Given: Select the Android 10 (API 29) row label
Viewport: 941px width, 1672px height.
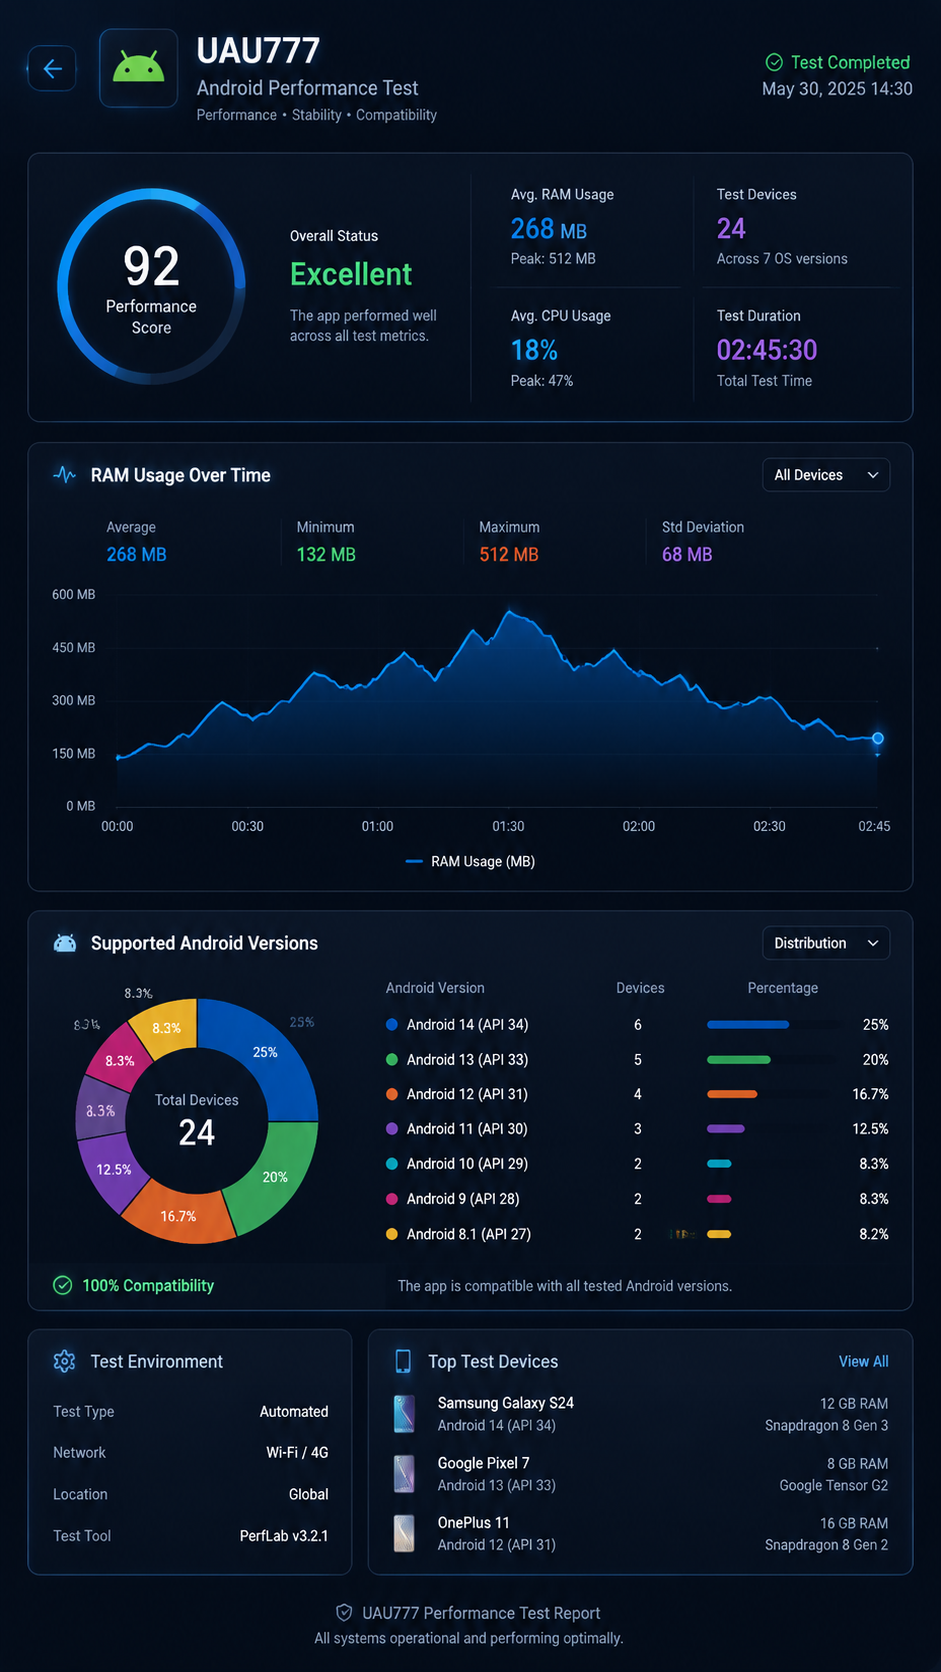Looking at the screenshot, I should point(467,1164).
